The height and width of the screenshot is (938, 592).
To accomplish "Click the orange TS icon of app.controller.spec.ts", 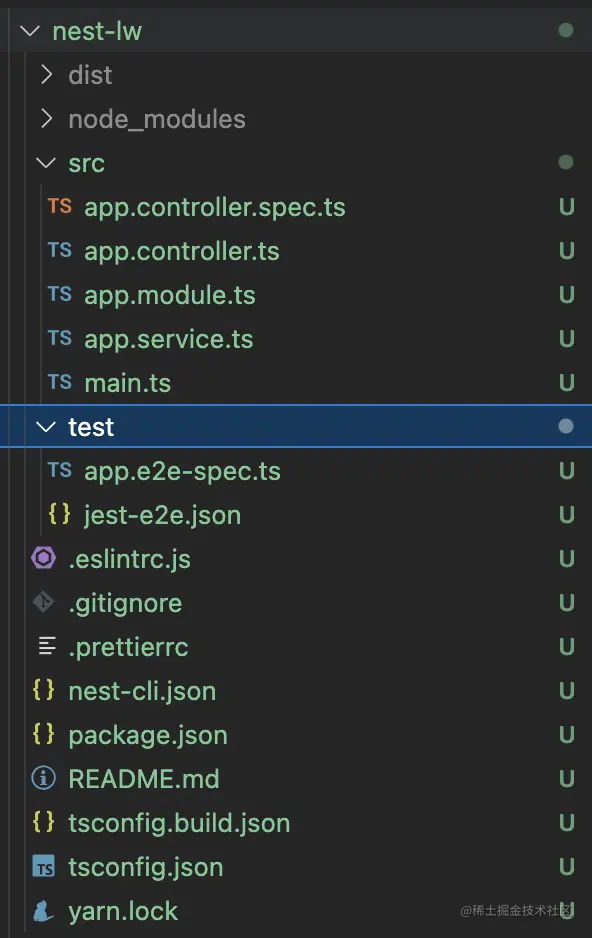I will pos(60,206).
